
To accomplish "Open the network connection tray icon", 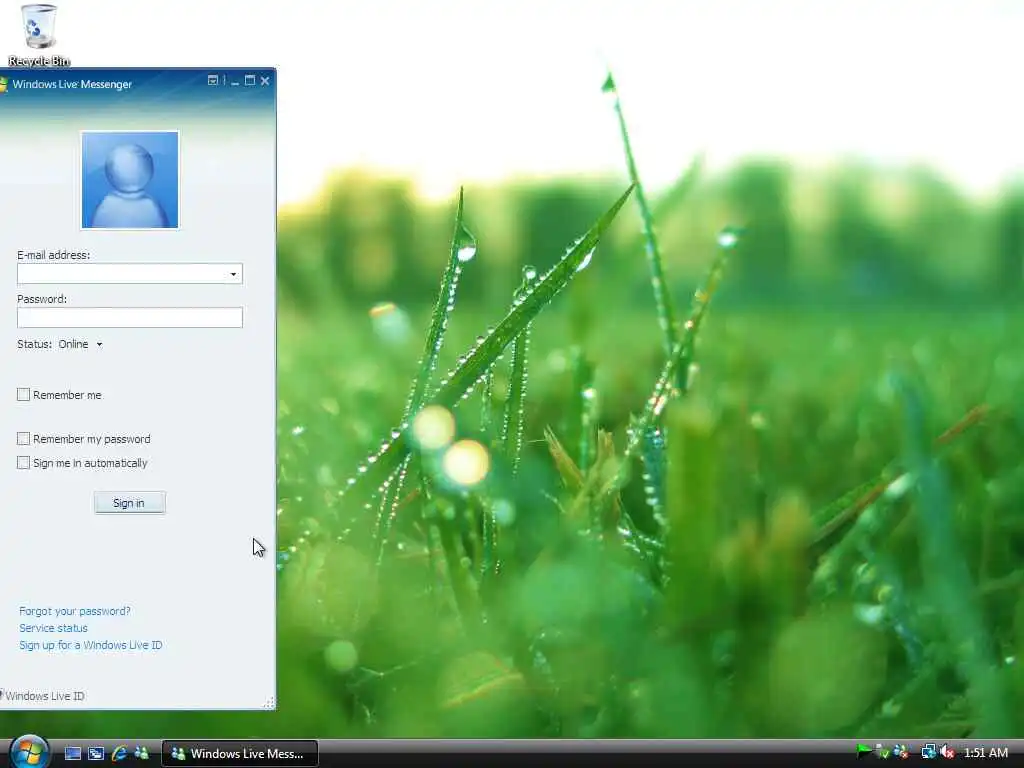I will pos(928,752).
